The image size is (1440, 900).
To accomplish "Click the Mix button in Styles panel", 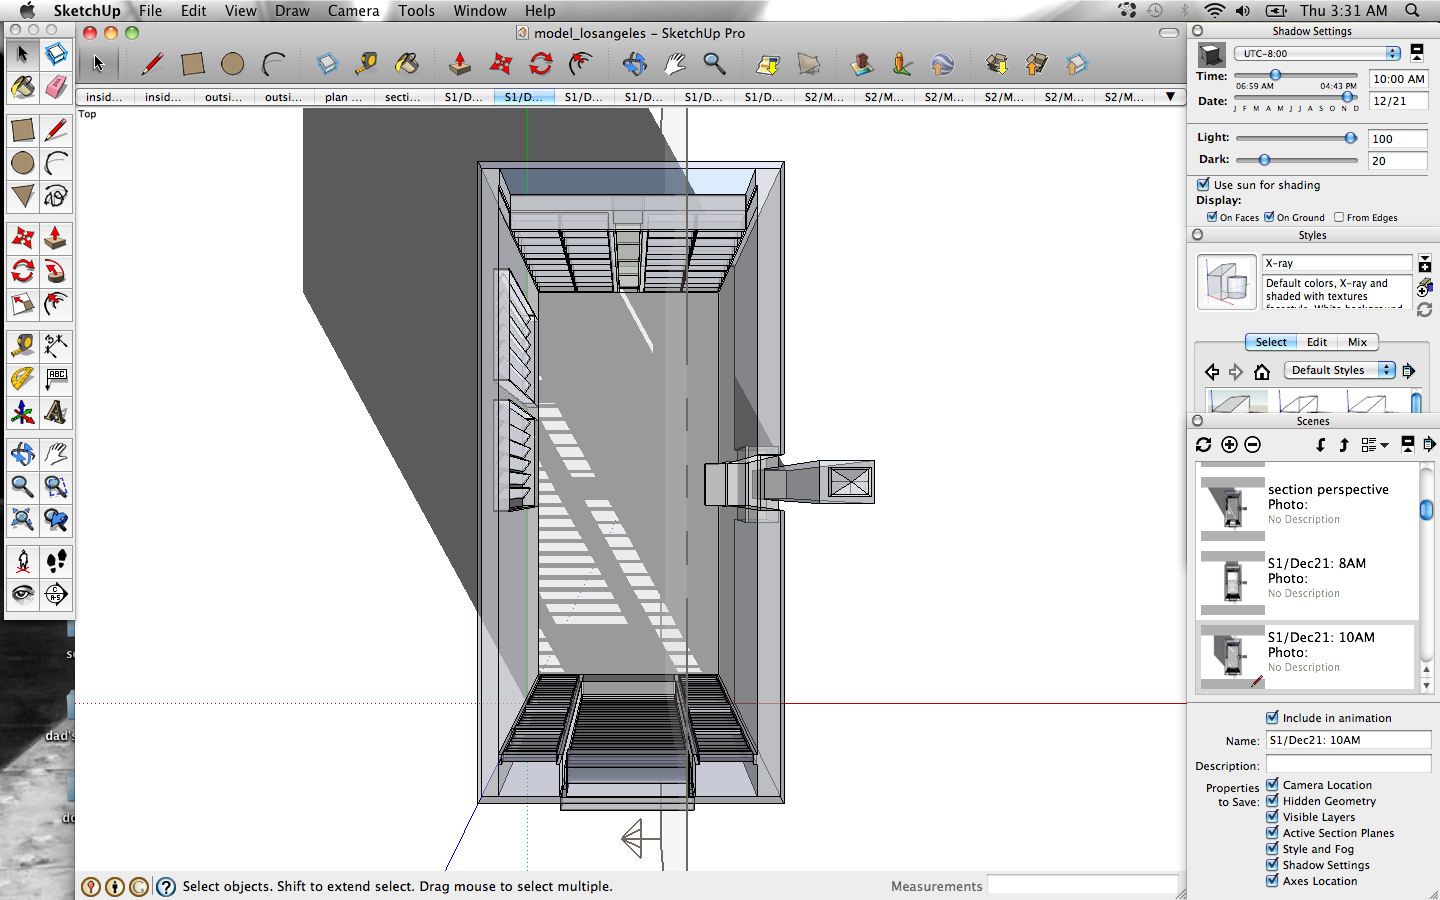I will pos(1357,342).
